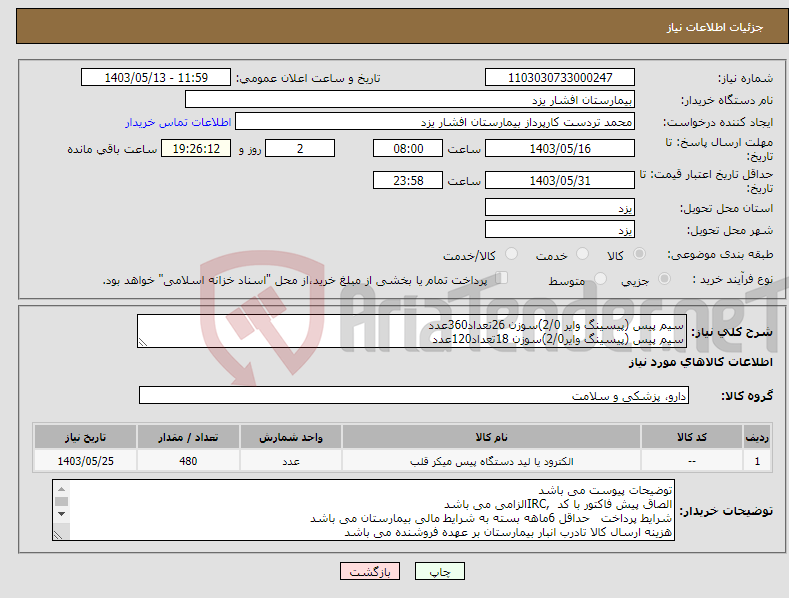
Task: Click the resize handle of description textarea
Action: [143, 342]
